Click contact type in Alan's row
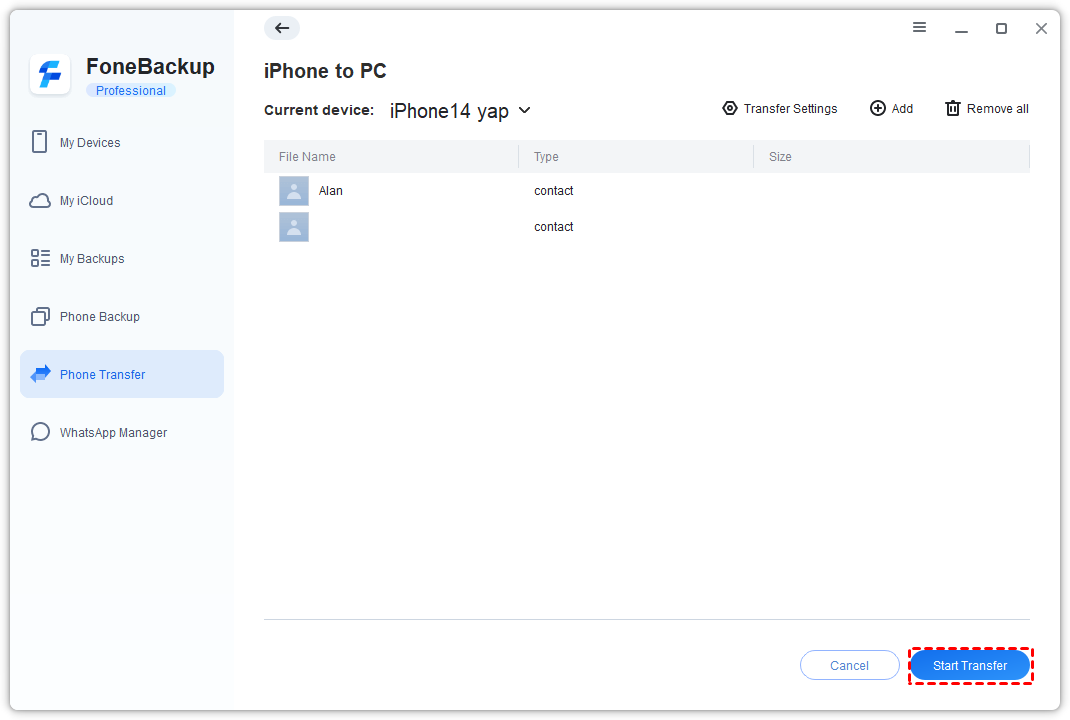 (x=553, y=191)
